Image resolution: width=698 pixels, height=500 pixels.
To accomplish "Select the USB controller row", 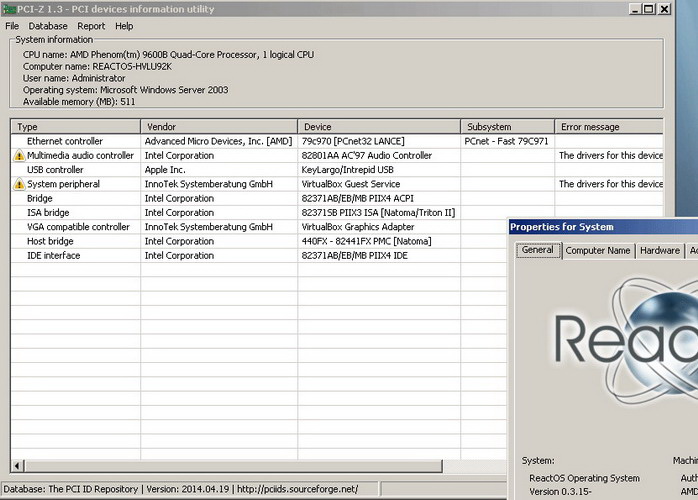I will coord(337,170).
